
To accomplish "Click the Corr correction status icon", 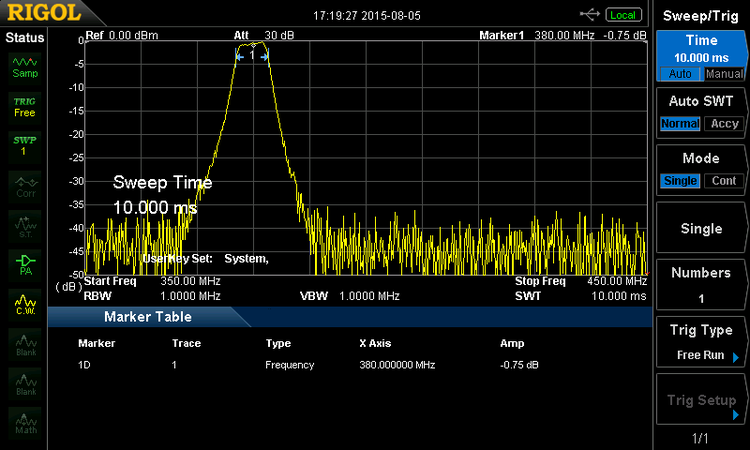I will [25, 186].
